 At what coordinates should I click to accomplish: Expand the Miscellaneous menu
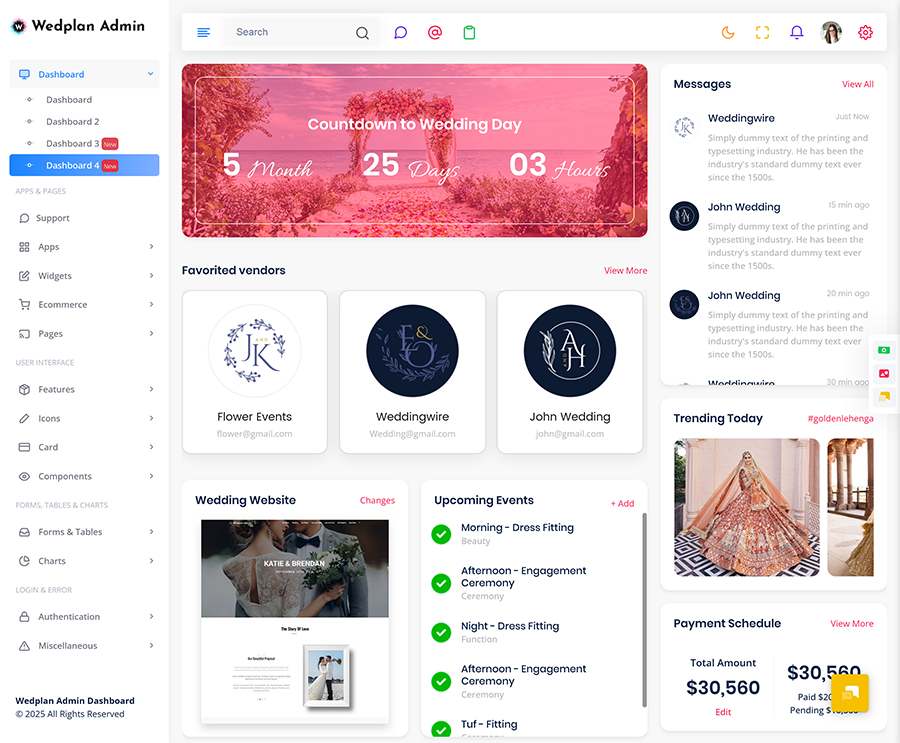pos(84,646)
